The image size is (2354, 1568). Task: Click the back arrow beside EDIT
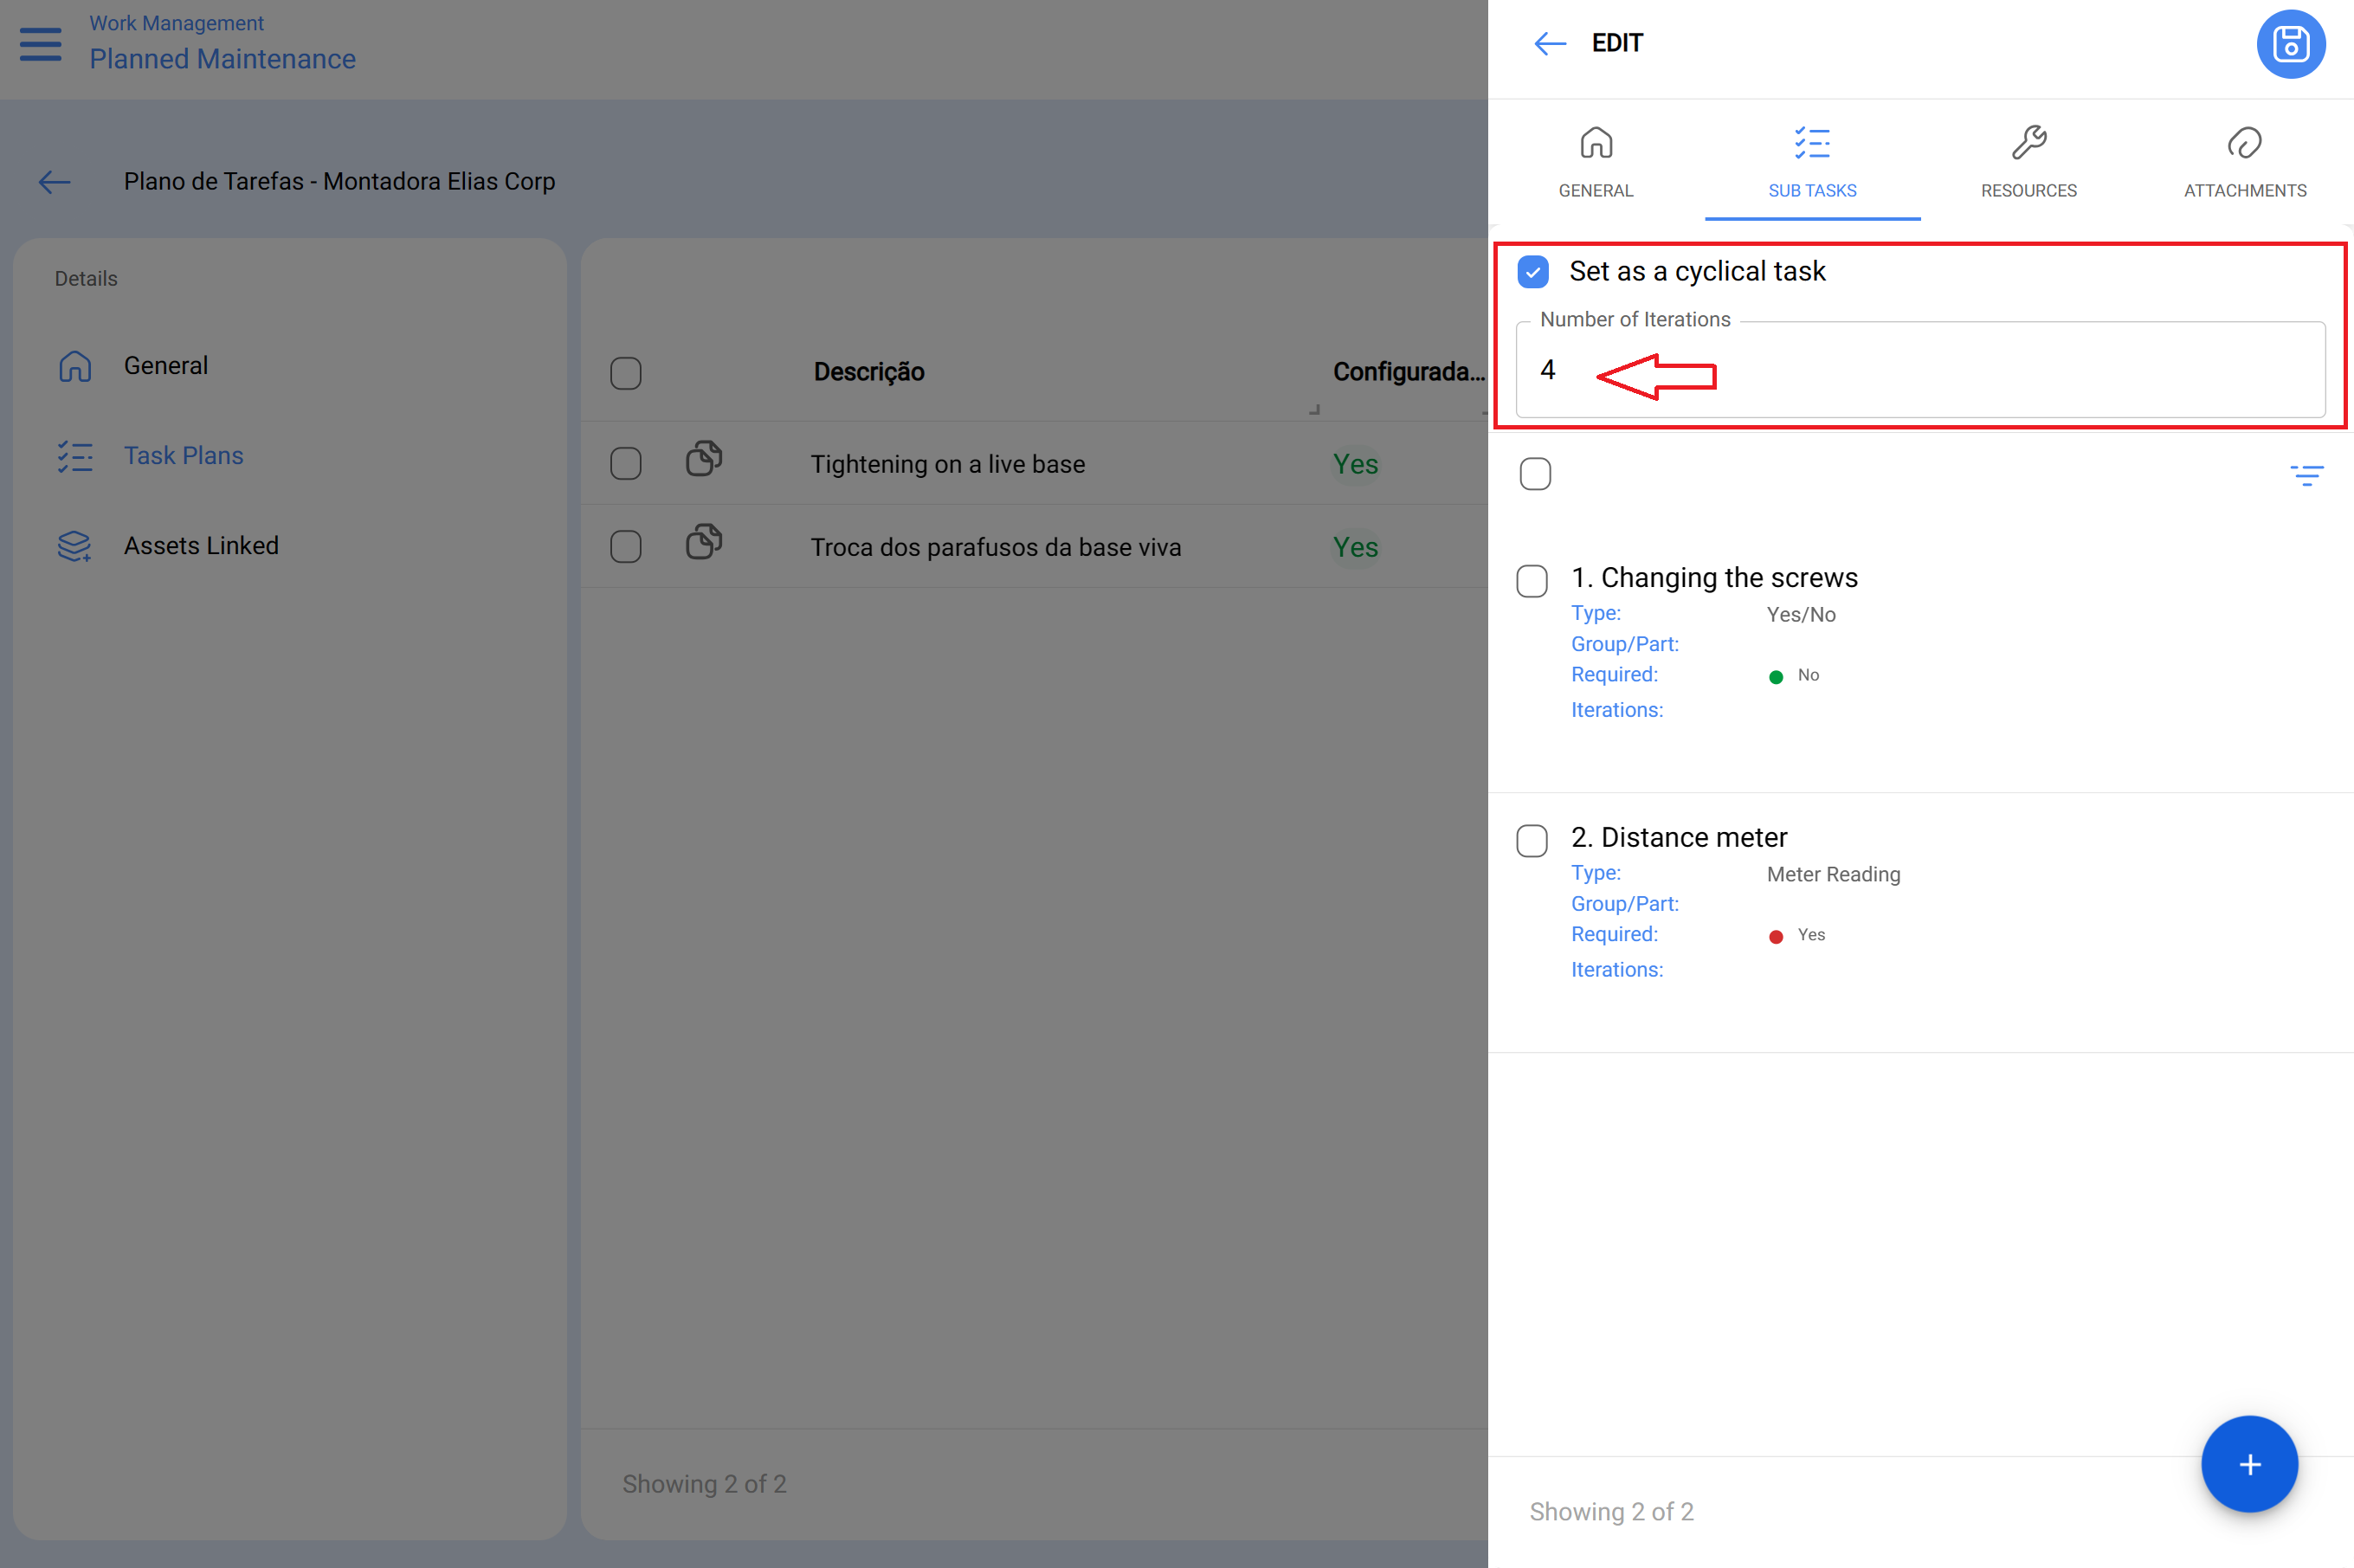pos(1549,43)
